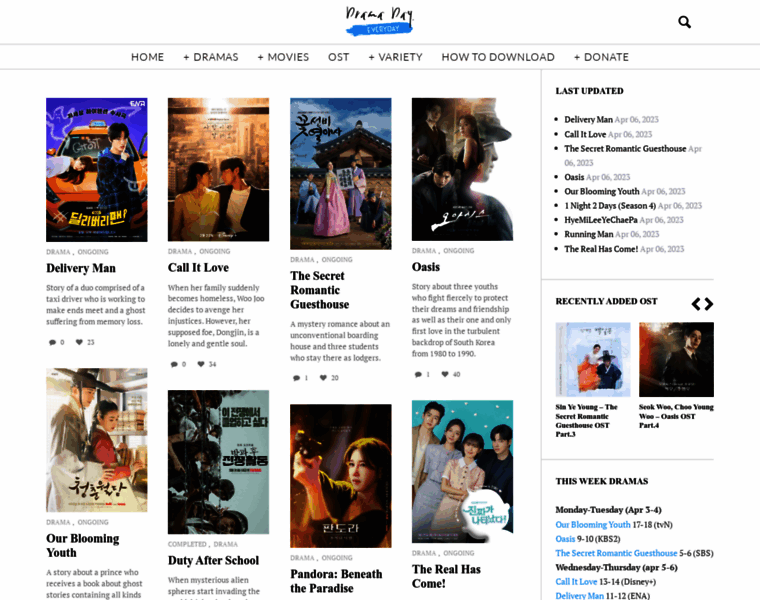Open HOW TO DOWNLOAD page
Image resolution: width=760 pixels, height=600 pixels.
click(498, 57)
